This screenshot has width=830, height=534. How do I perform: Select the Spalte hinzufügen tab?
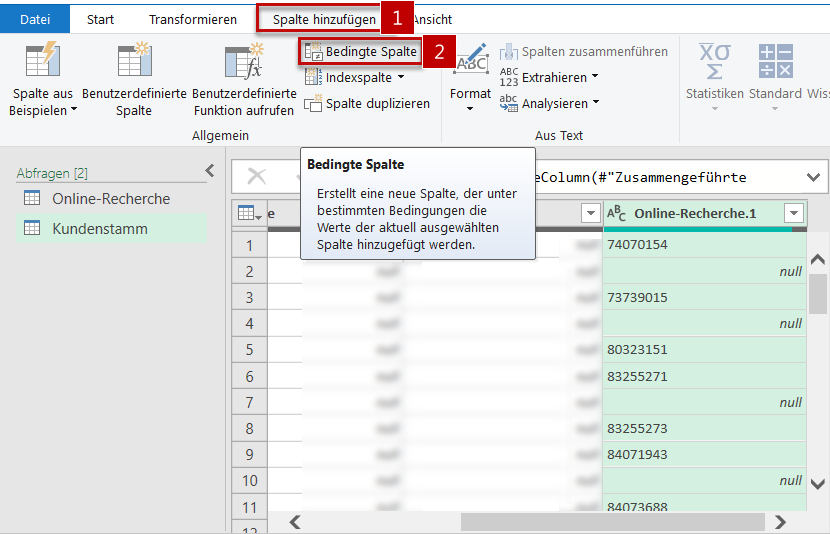[x=324, y=20]
